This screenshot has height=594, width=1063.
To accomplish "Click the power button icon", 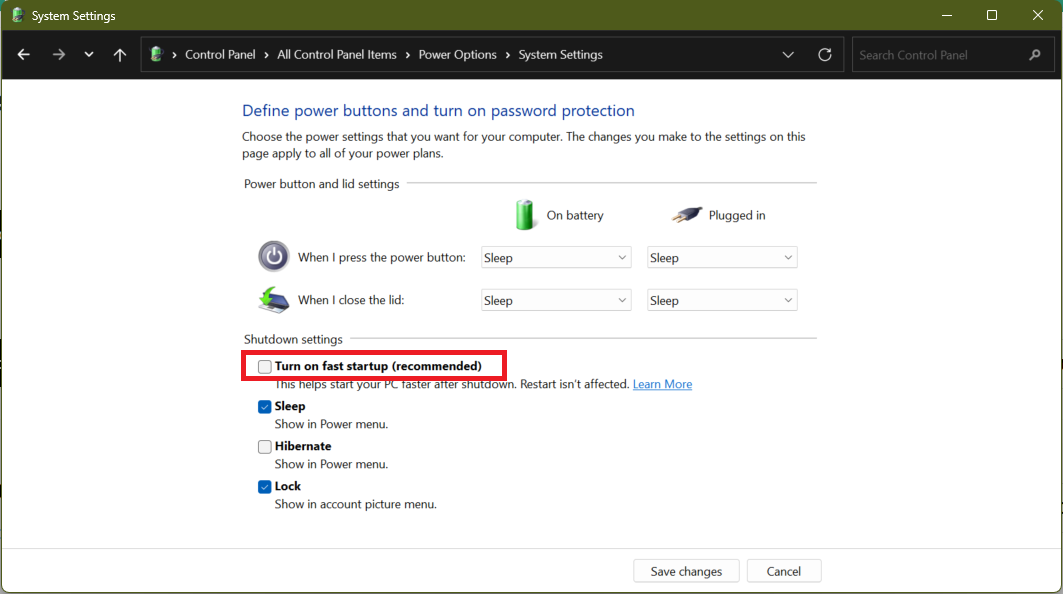I will 274,256.
